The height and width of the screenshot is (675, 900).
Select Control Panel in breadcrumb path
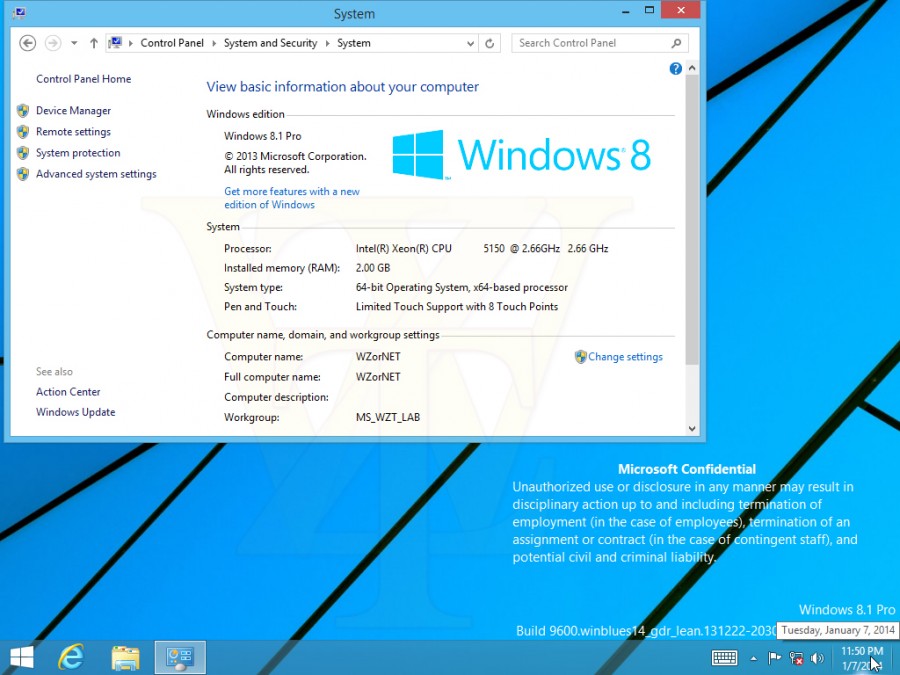172,43
